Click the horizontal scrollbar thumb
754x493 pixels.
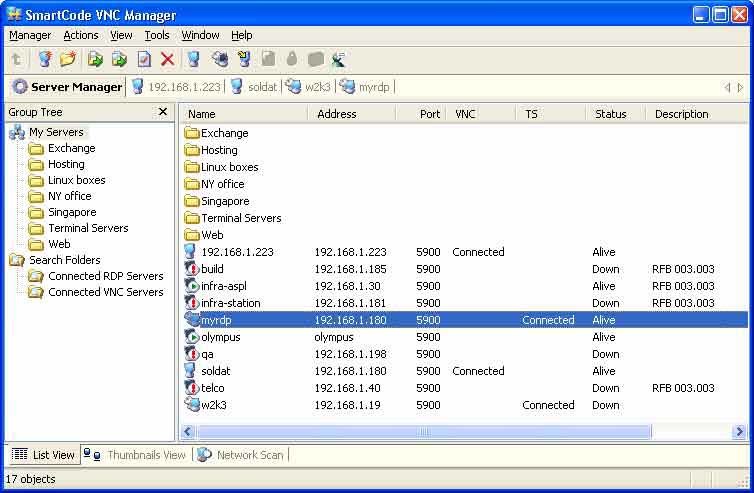pos(424,431)
